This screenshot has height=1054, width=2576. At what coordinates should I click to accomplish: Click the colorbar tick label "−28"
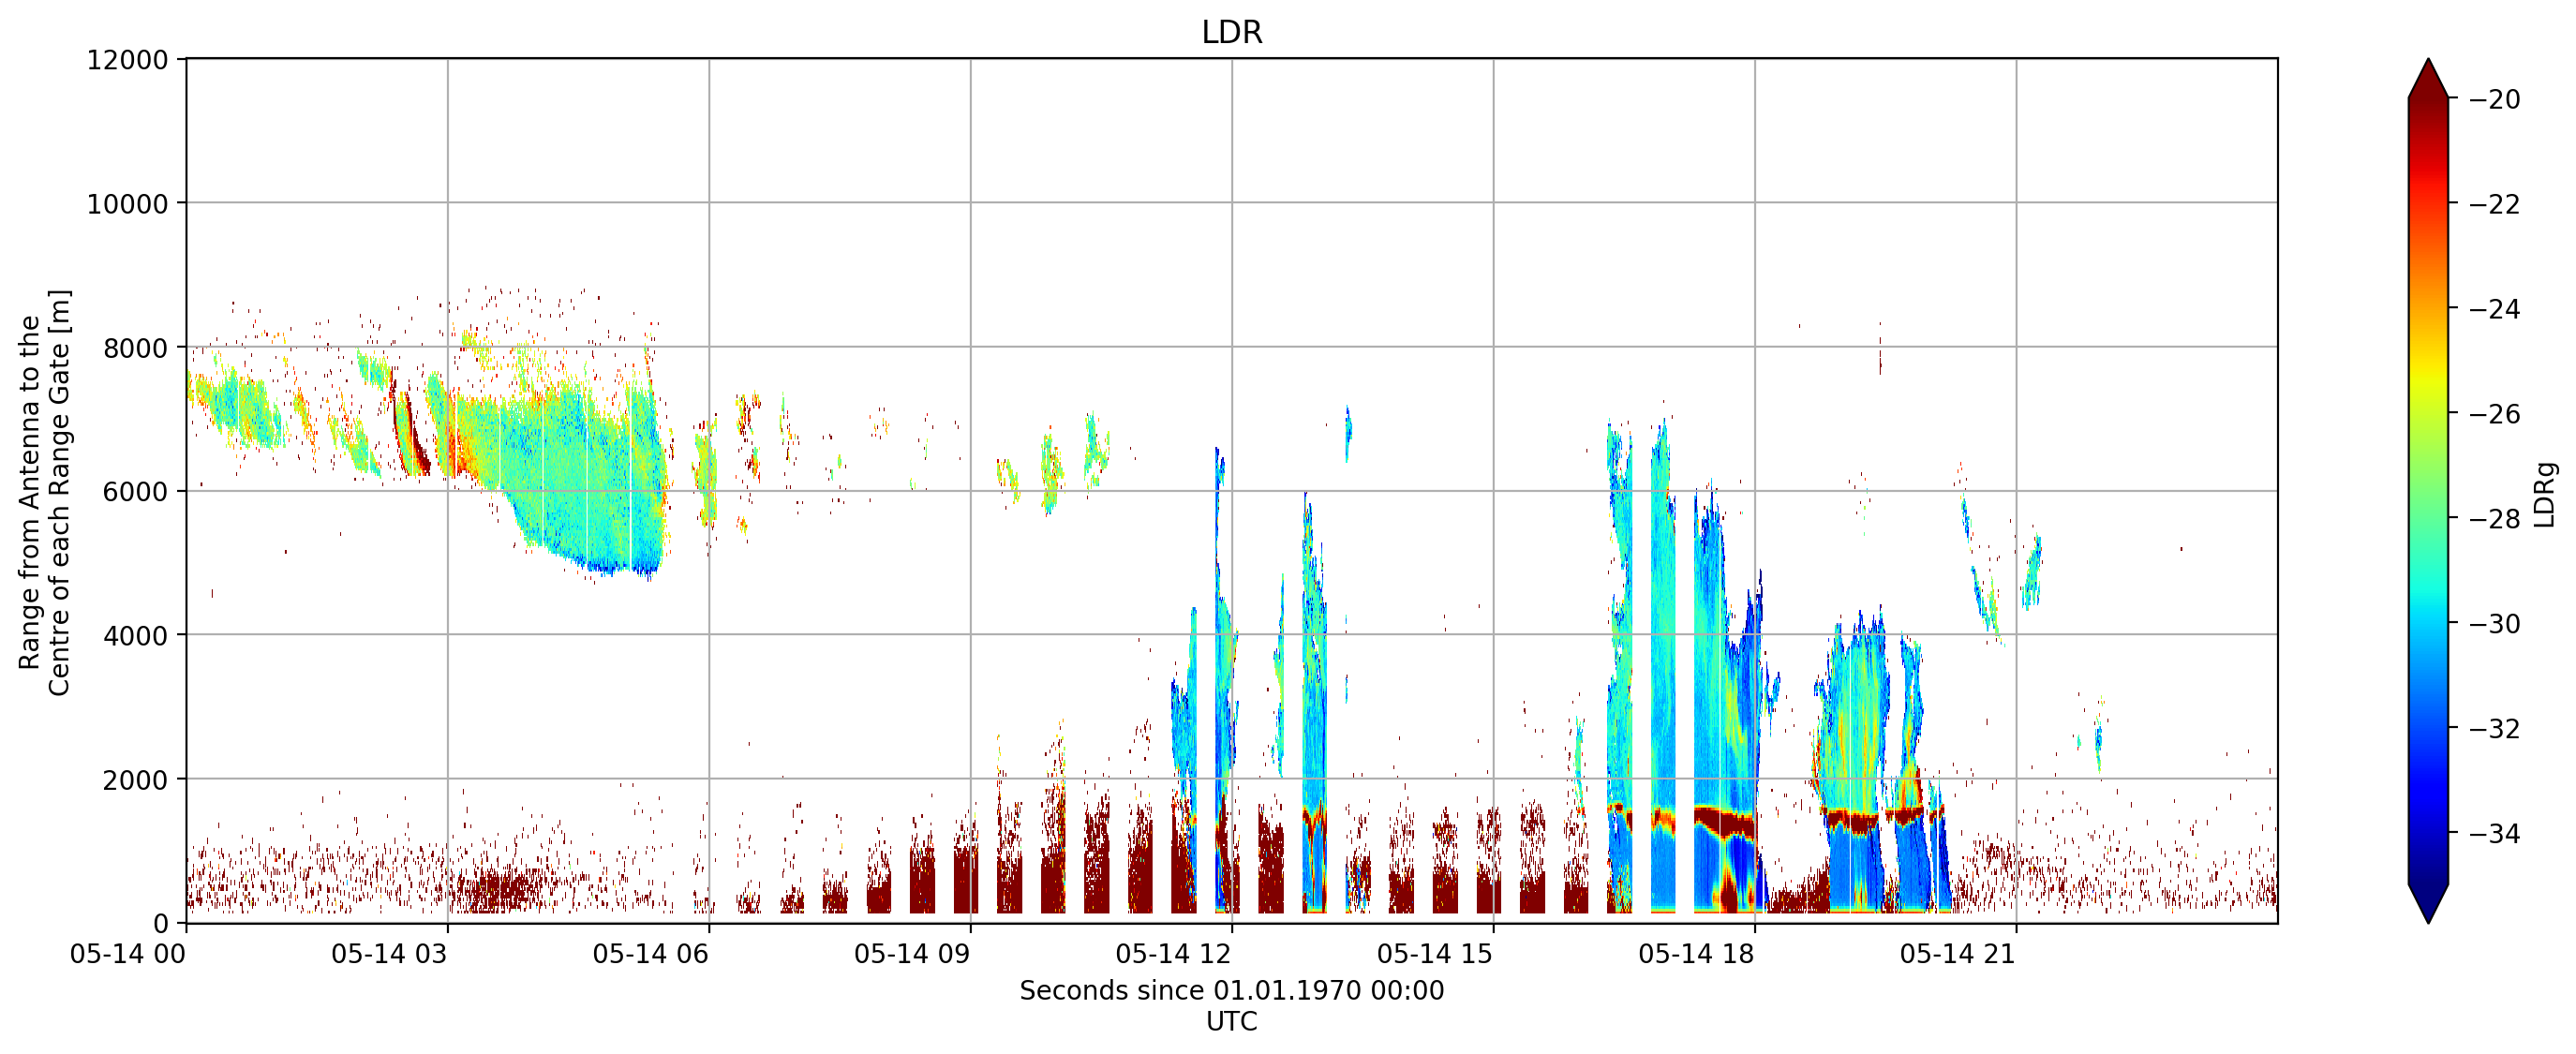[x=2494, y=519]
